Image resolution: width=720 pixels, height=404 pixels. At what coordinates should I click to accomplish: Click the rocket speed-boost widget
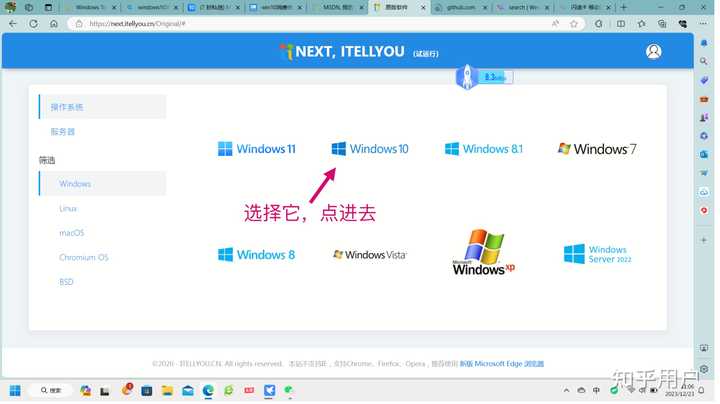[x=484, y=77]
